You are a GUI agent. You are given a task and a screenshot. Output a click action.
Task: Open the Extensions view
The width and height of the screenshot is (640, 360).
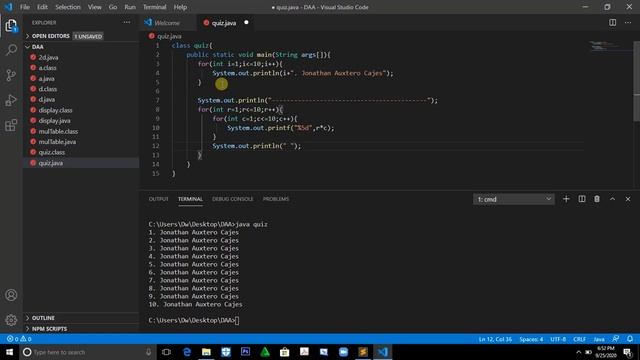point(11,125)
